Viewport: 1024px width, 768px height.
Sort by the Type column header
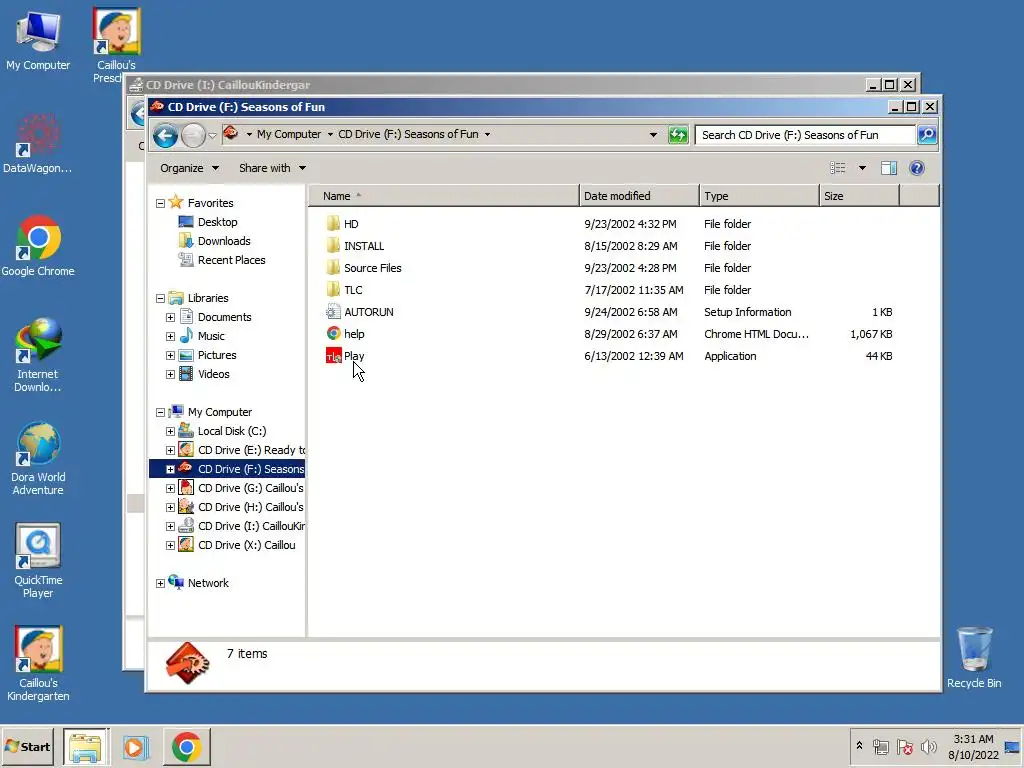(x=759, y=196)
